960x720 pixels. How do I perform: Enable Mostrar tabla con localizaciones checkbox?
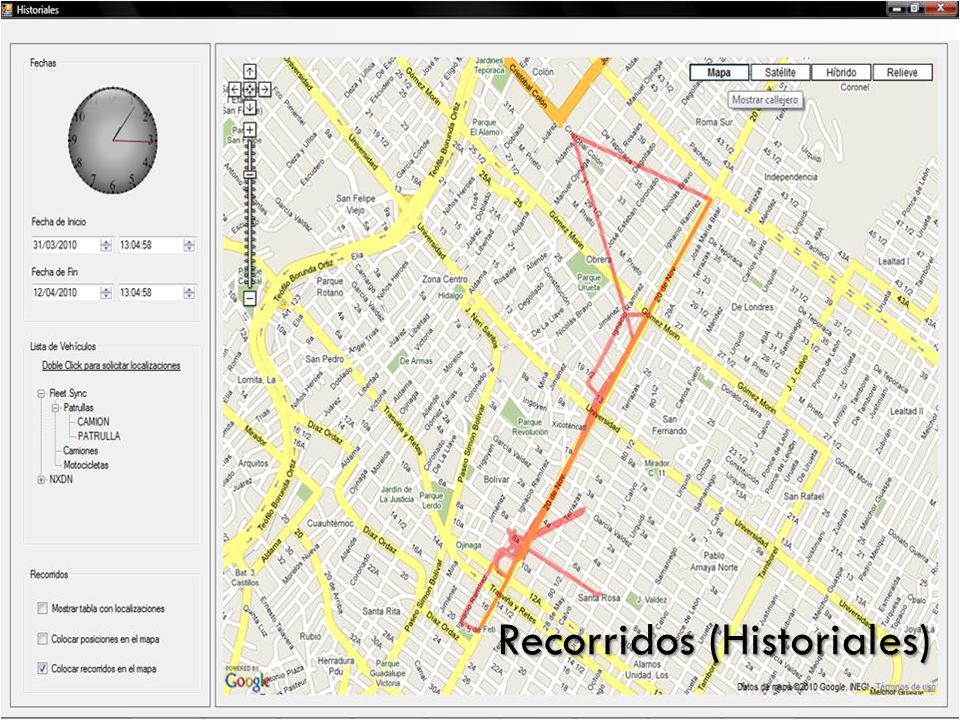point(42,609)
